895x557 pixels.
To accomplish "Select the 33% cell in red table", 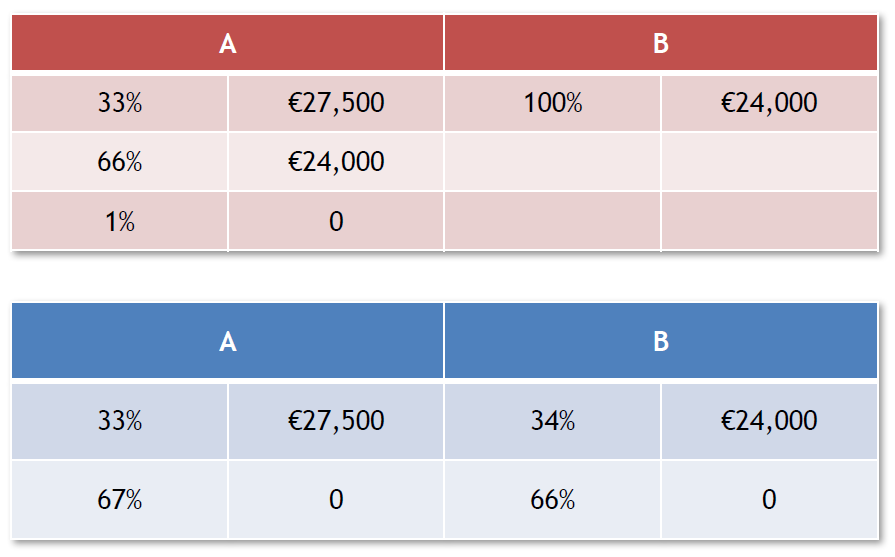I will (119, 103).
